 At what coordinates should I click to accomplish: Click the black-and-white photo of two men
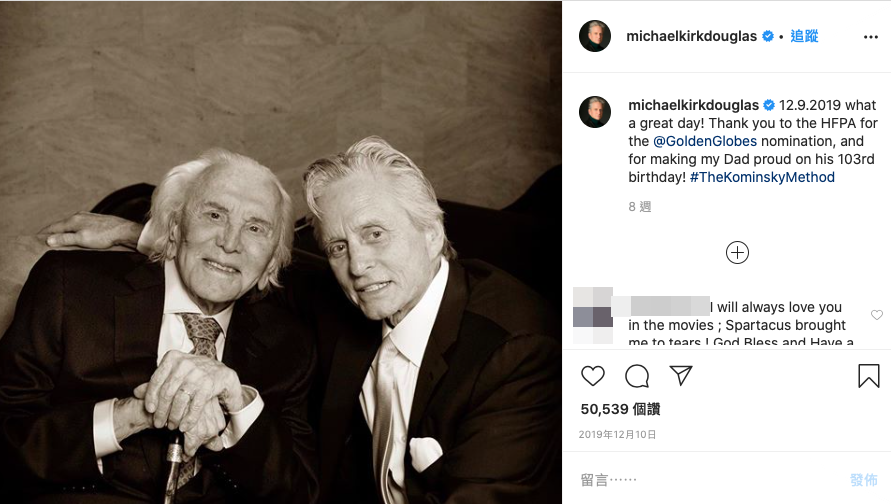pos(281,252)
